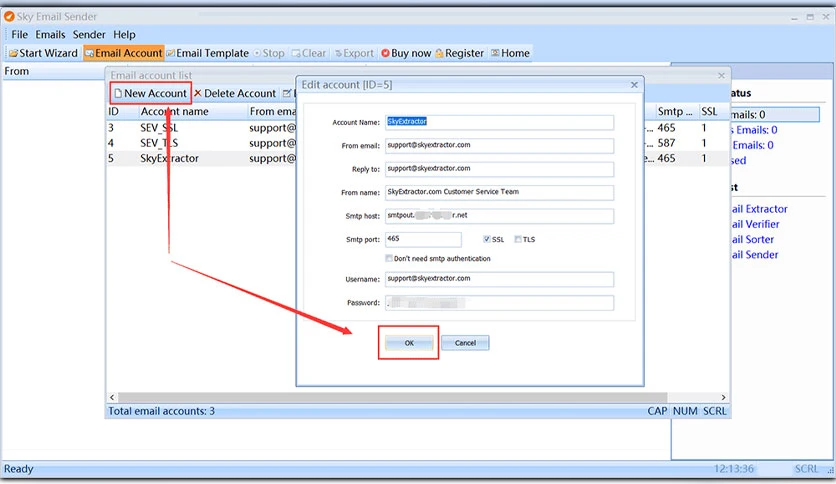Click the Clear toolbar button
This screenshot has height=484, width=836.
pyautogui.click(x=309, y=53)
